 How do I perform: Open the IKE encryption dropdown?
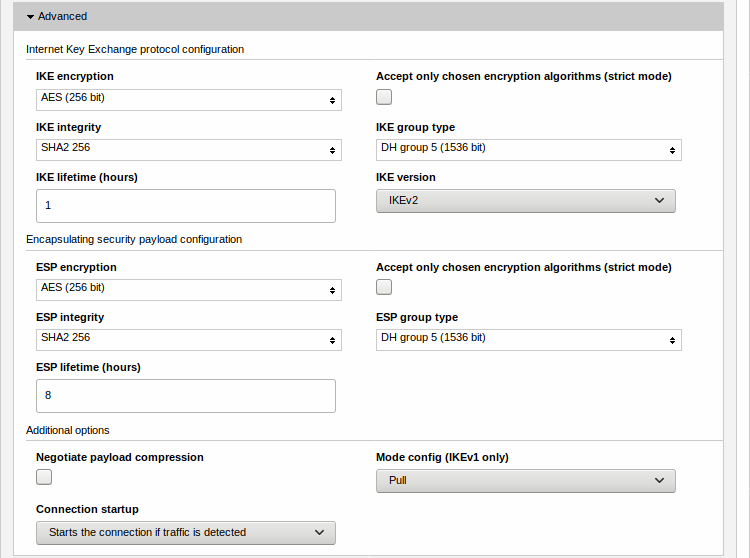tap(188, 99)
